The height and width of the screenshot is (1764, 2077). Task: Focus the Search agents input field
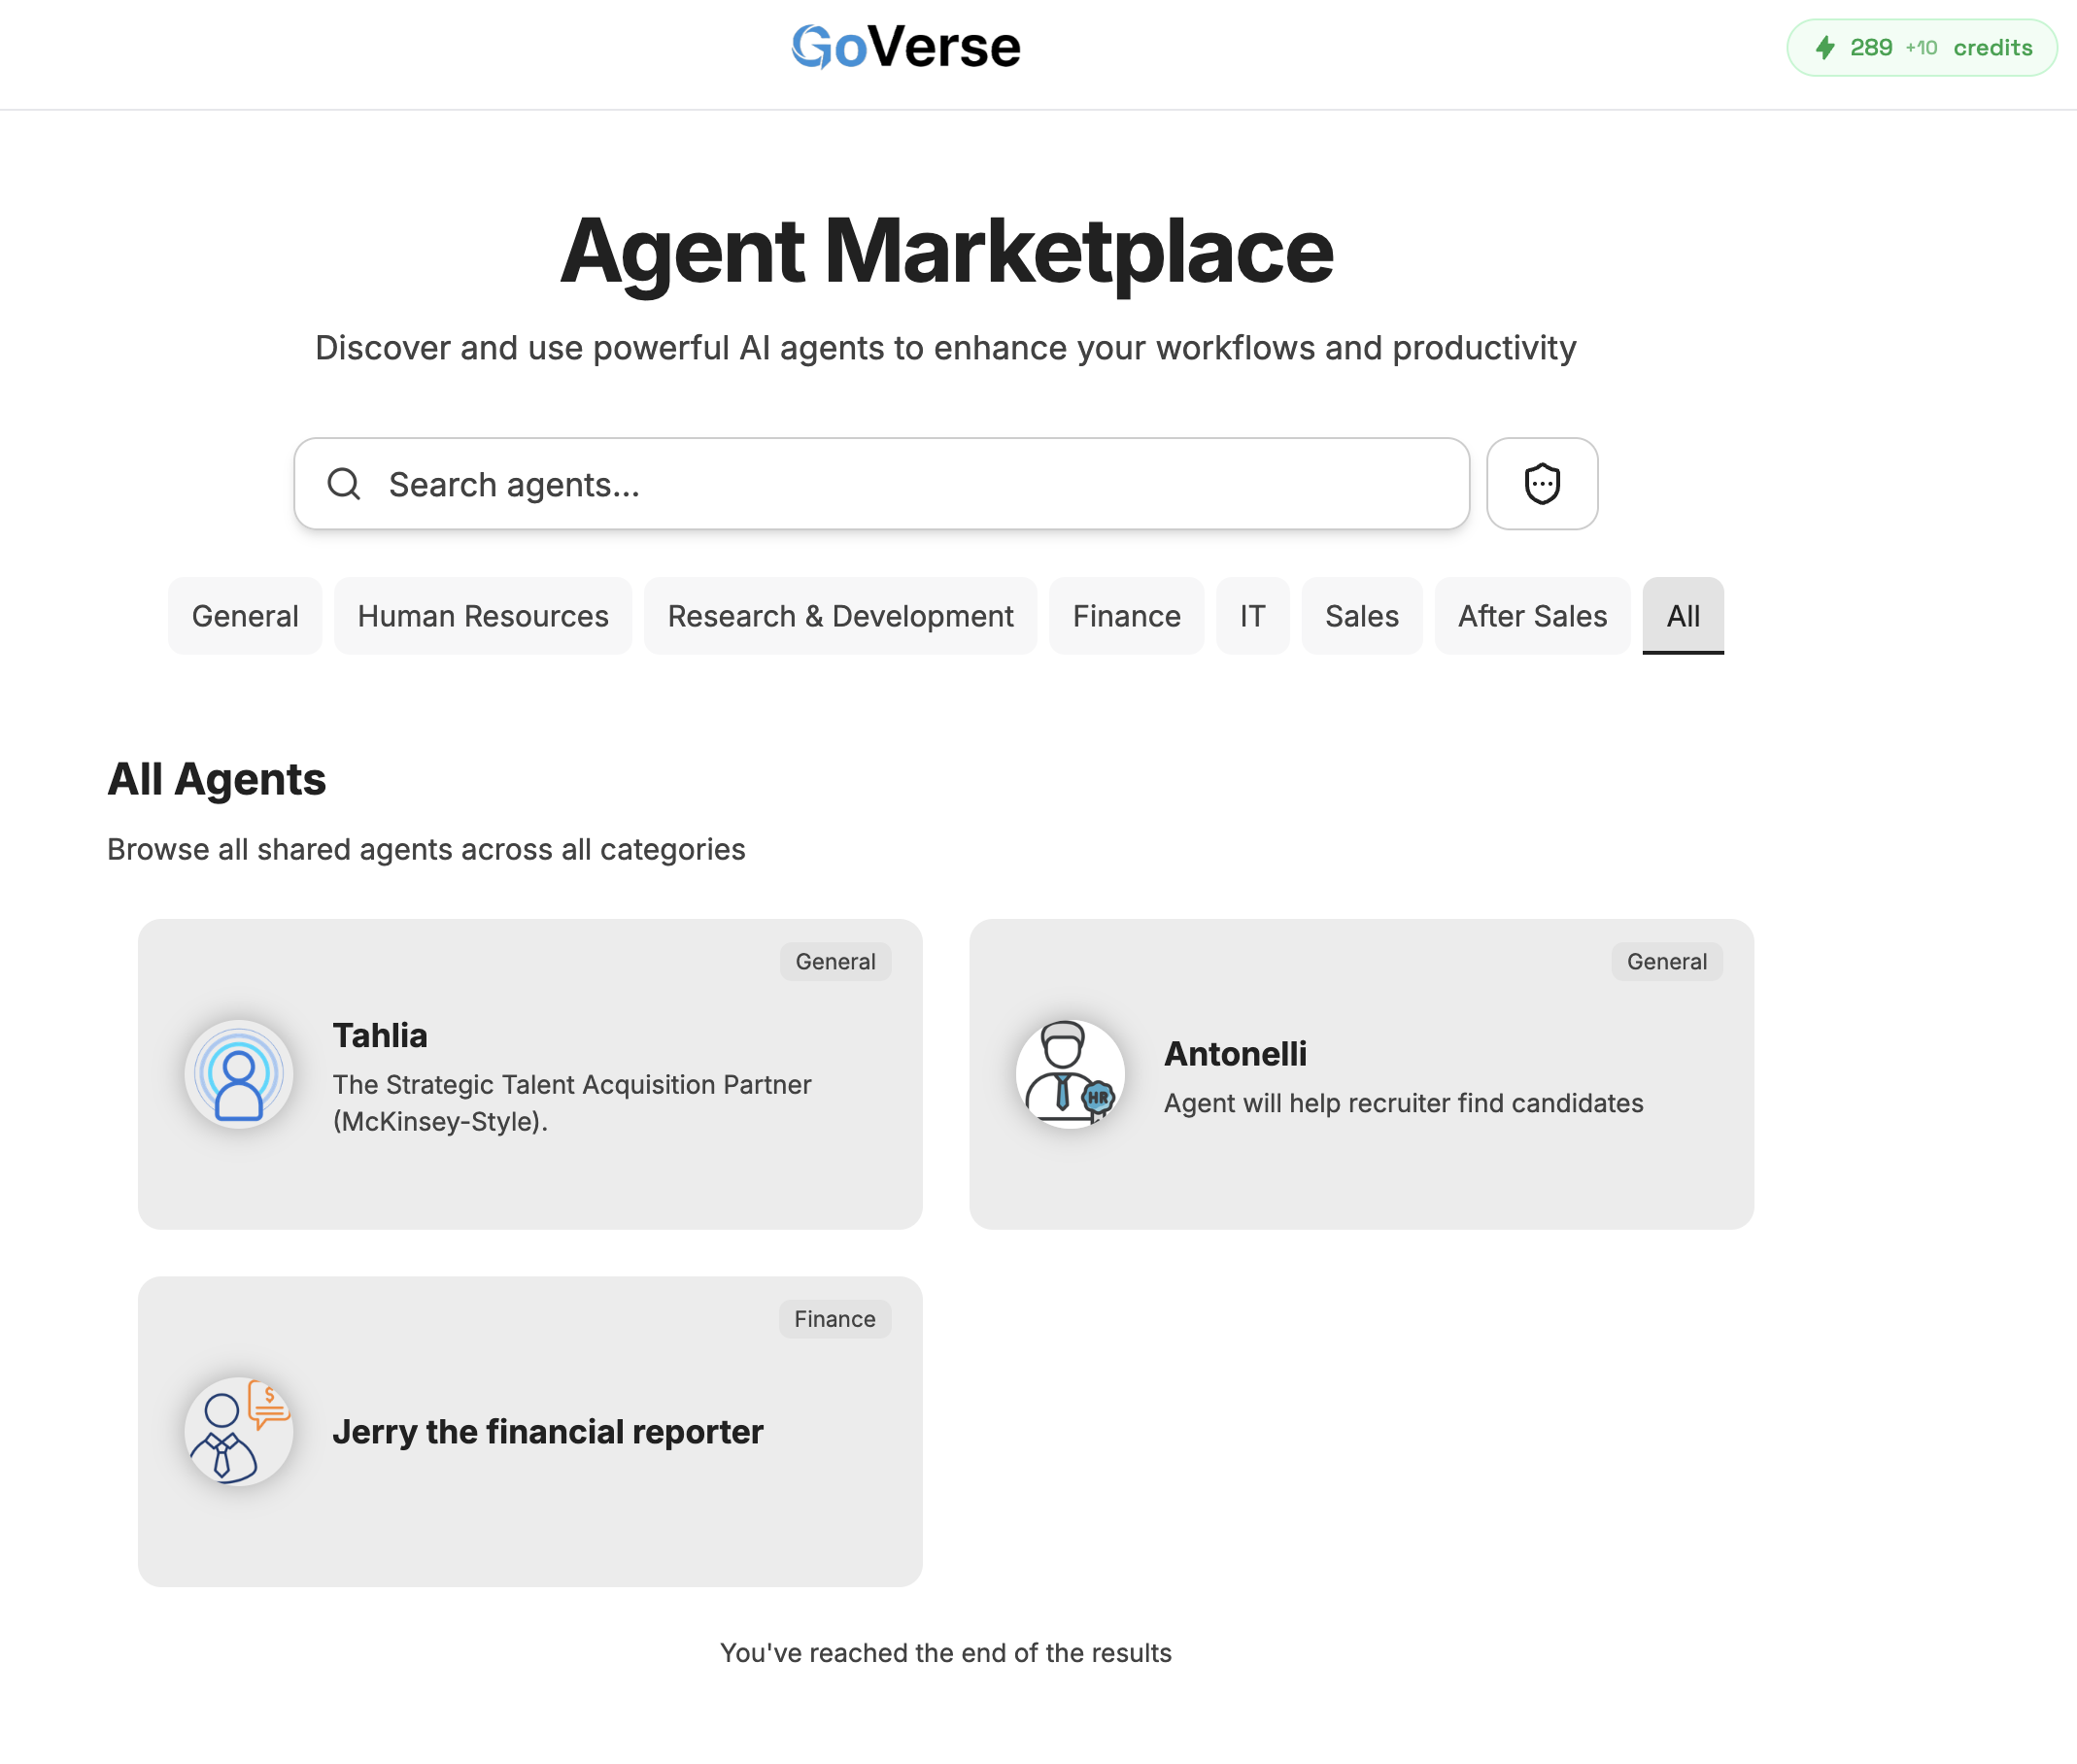click(881, 484)
